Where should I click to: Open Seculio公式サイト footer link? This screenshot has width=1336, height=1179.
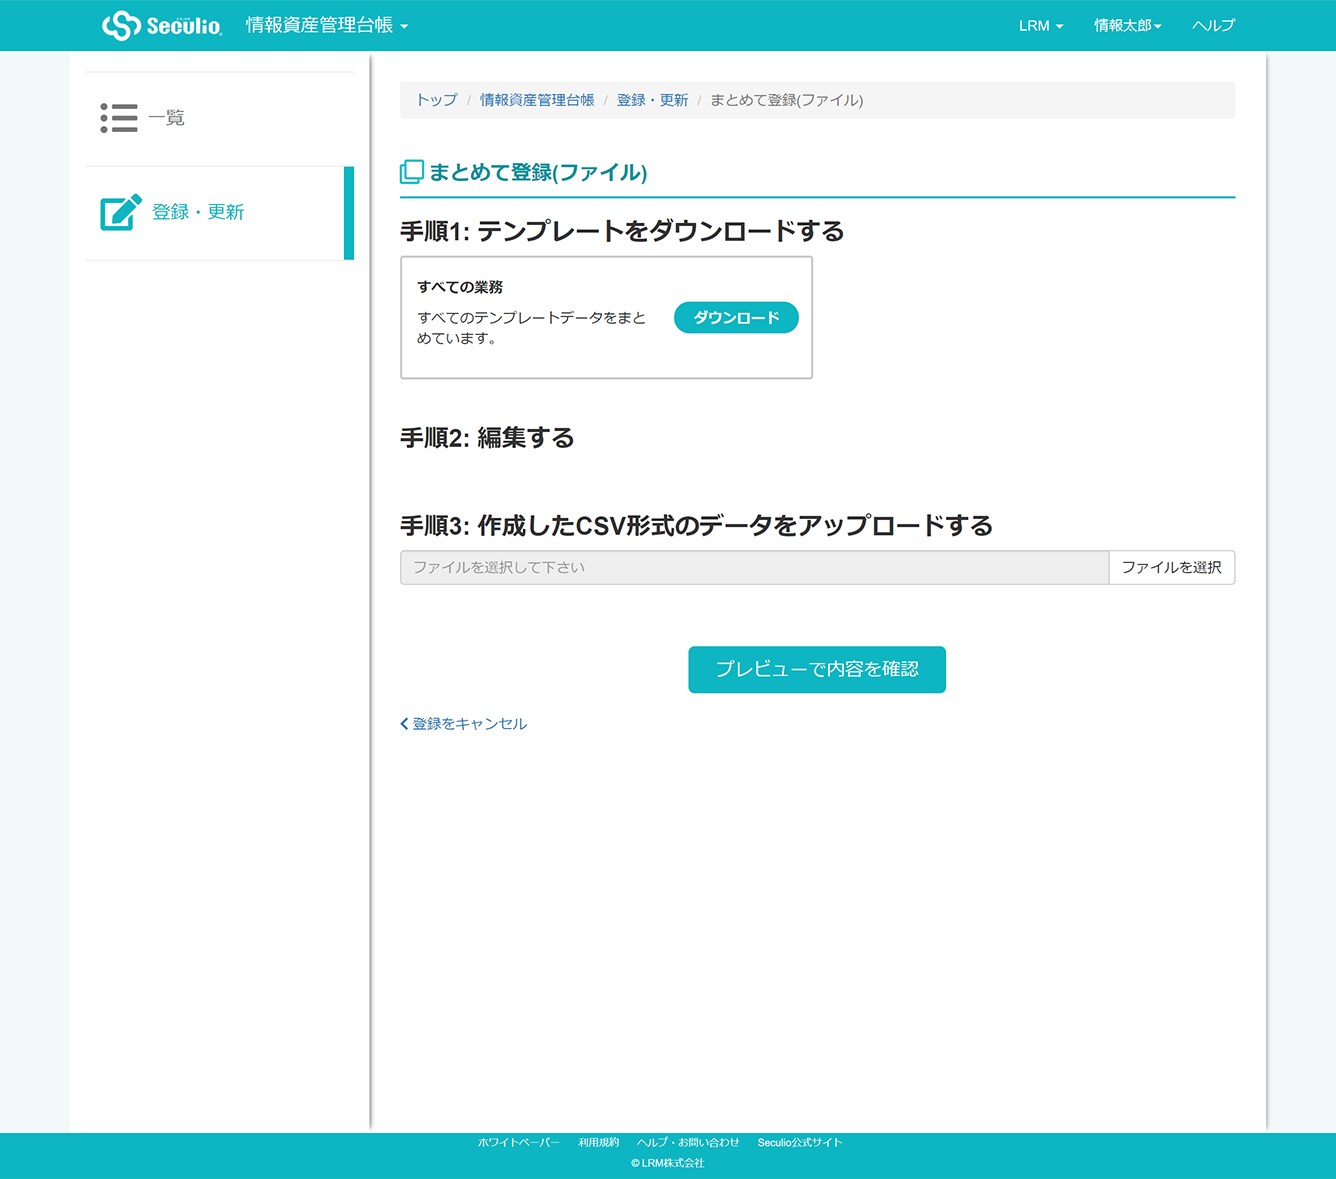(x=799, y=1142)
